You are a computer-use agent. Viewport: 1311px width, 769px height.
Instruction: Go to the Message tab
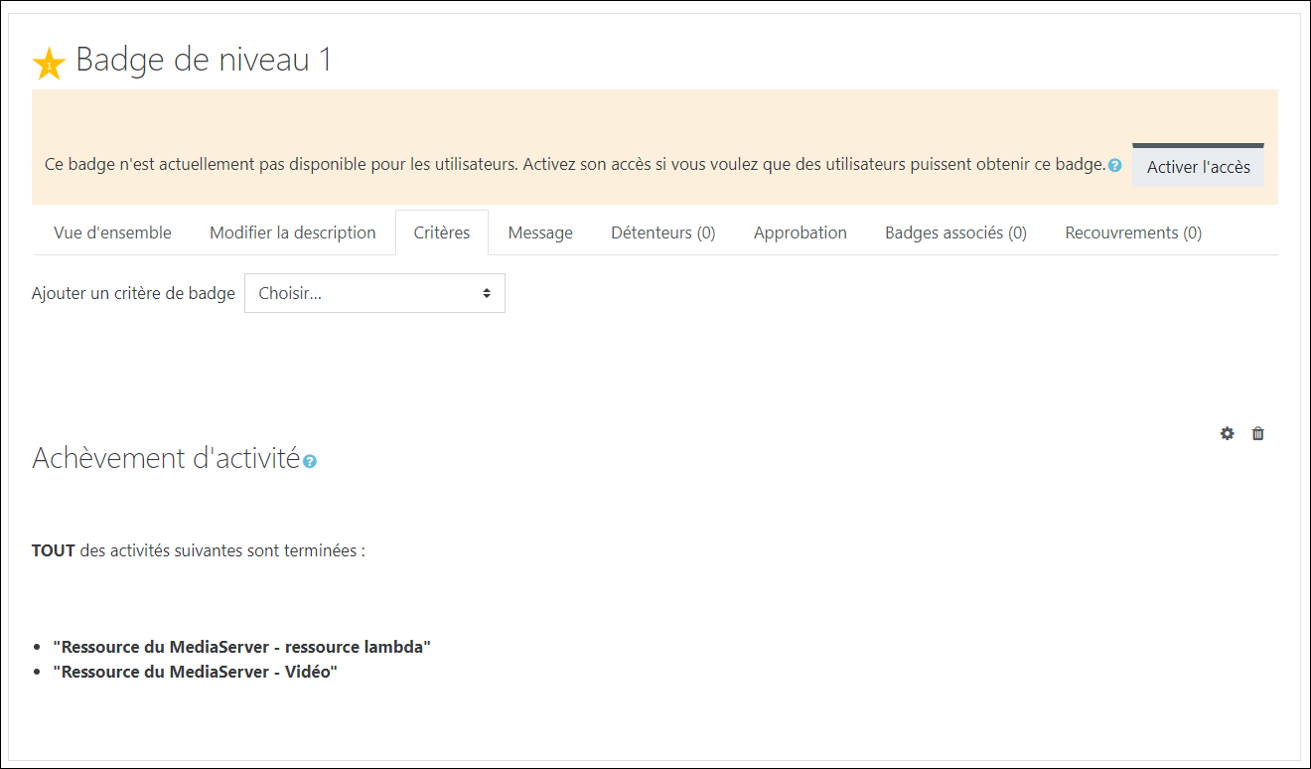pos(540,233)
